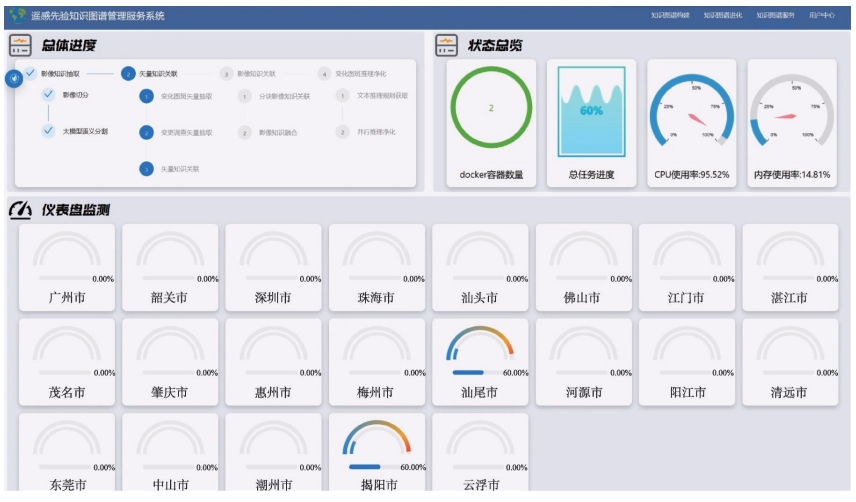This screenshot has height=502, width=856.
Task: Open the 知识图谱构建 menu
Action: [670, 16]
